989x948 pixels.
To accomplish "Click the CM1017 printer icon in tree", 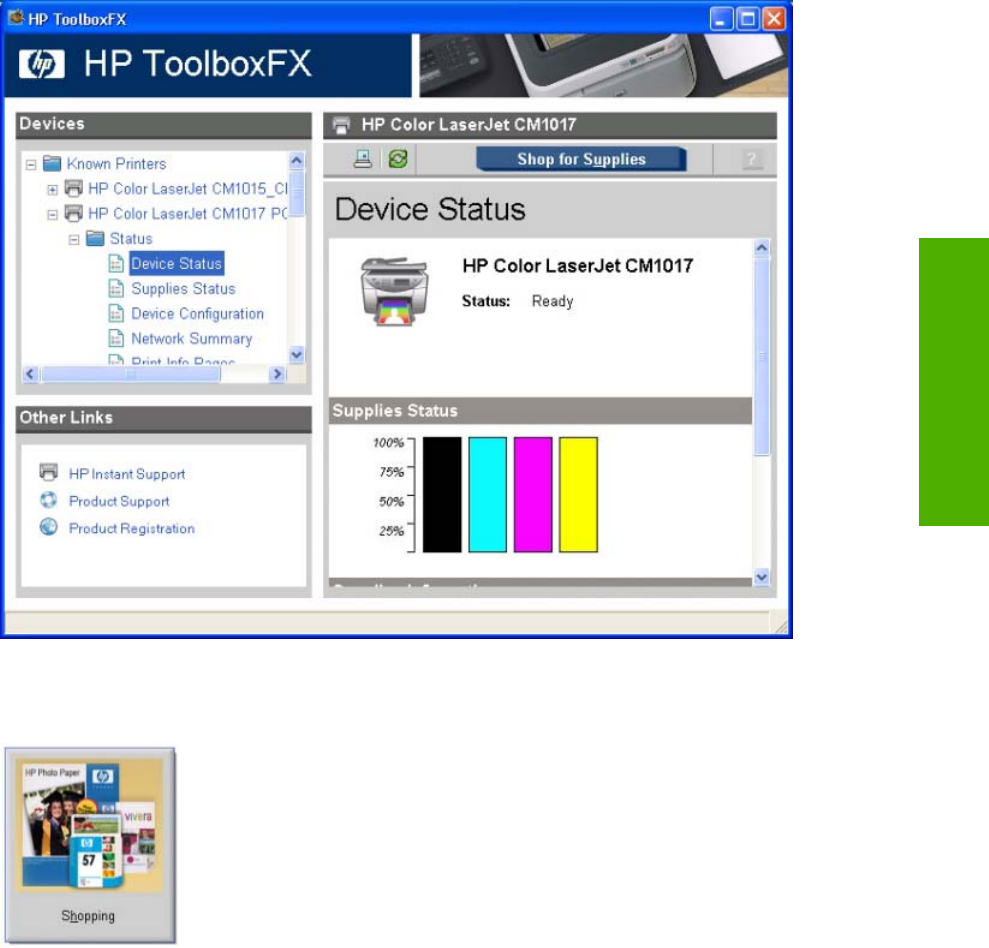I will coord(74,213).
